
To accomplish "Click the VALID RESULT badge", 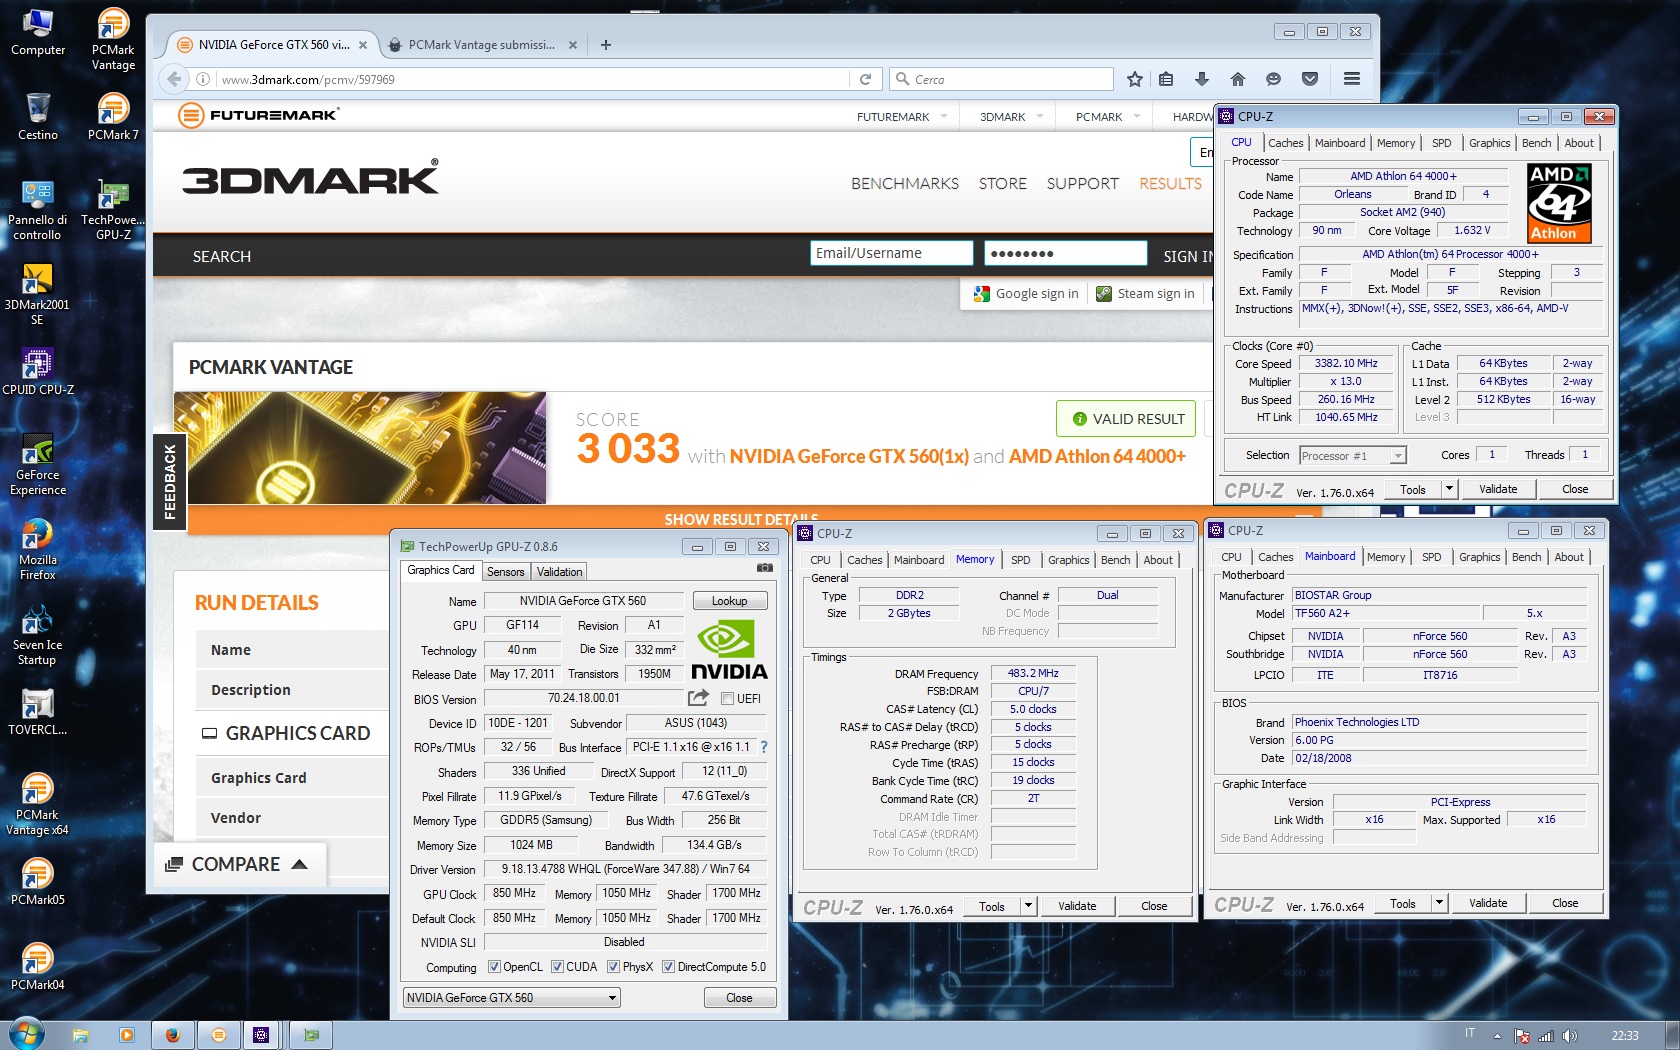I will [1127, 419].
